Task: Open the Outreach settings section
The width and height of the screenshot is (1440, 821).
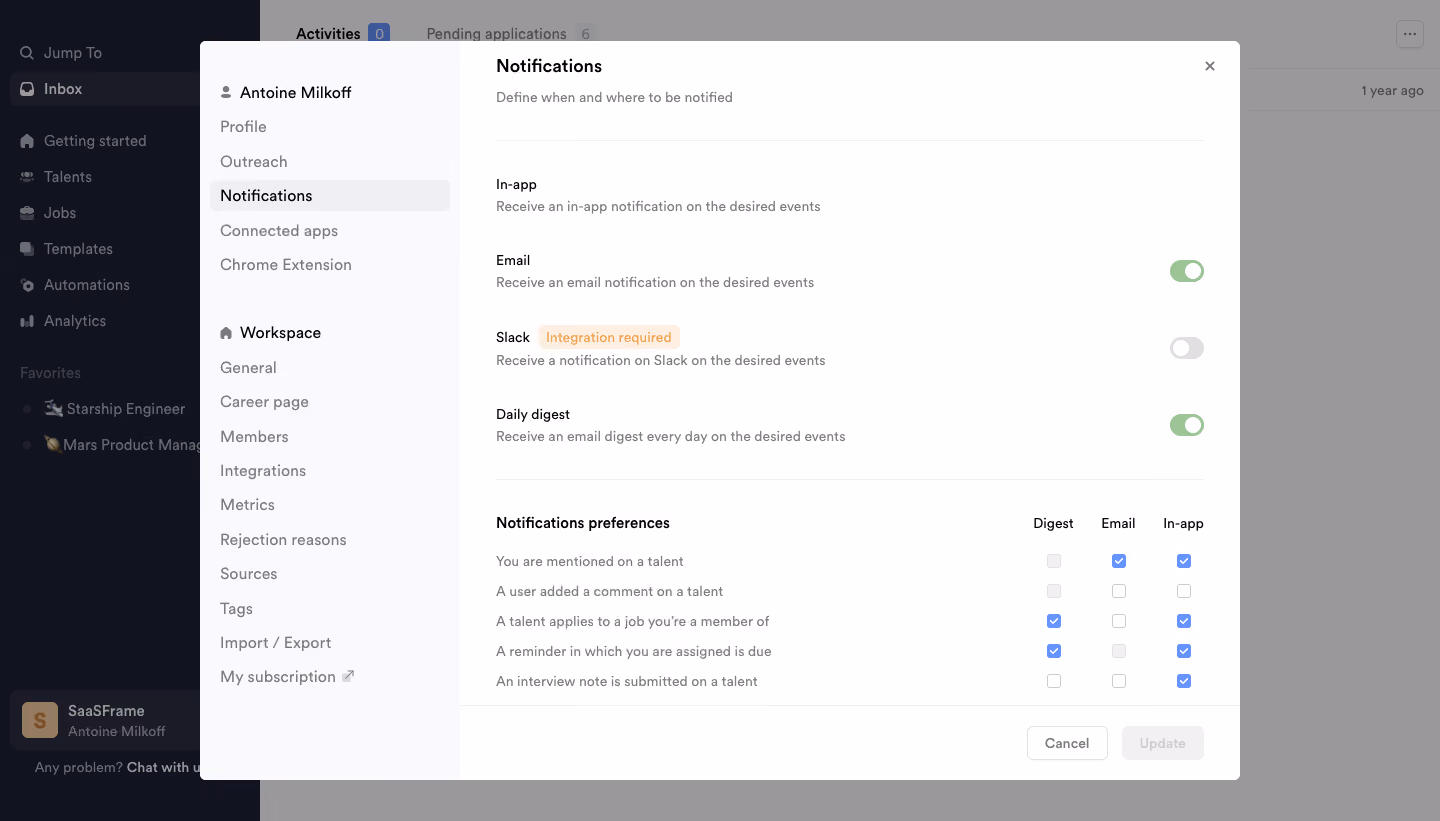Action: tap(330, 161)
